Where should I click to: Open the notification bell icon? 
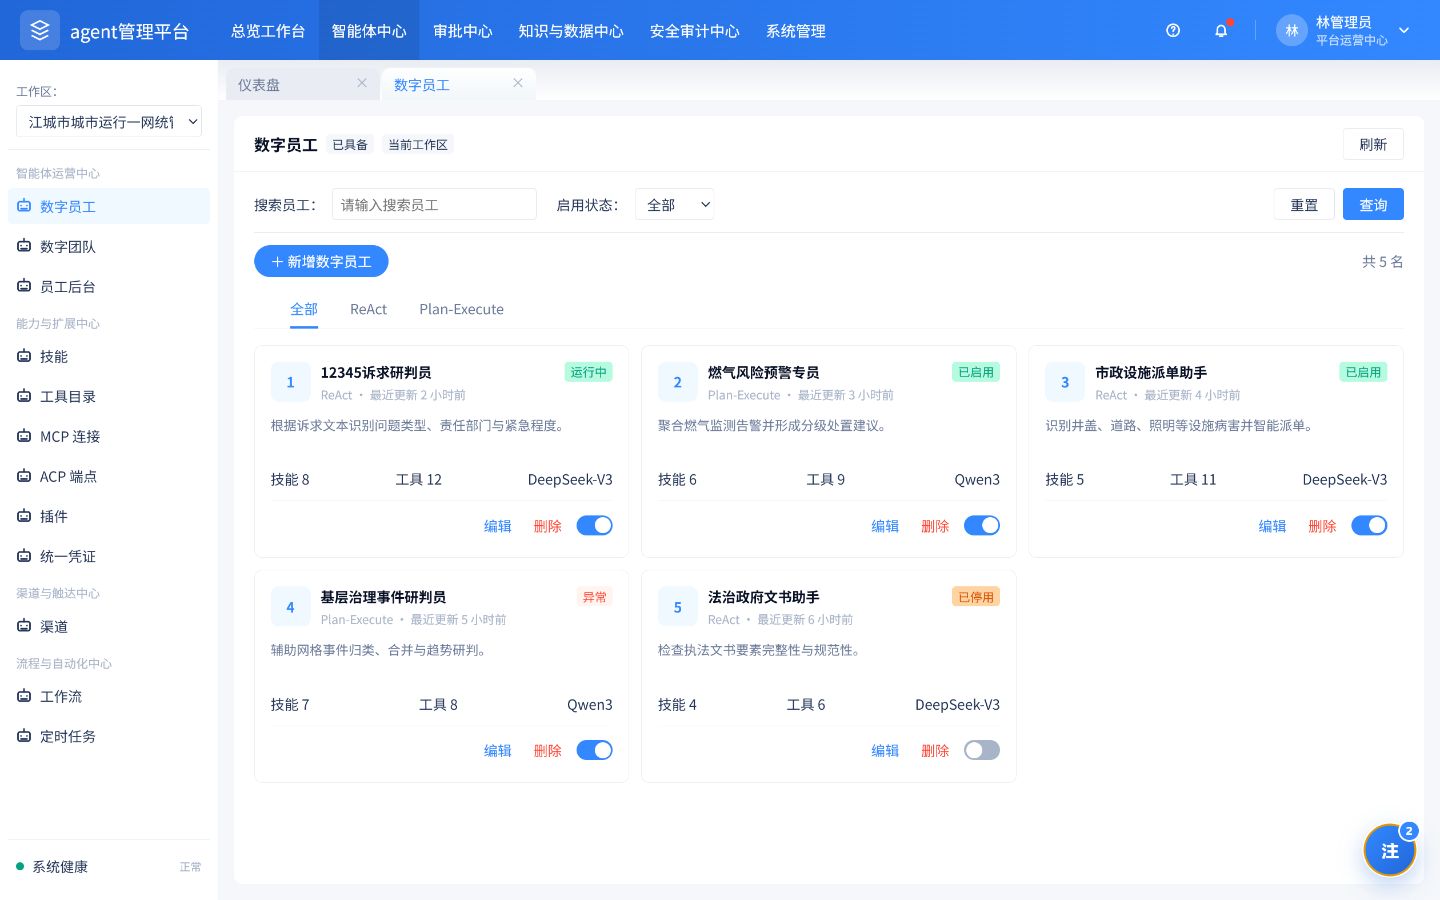point(1221,31)
